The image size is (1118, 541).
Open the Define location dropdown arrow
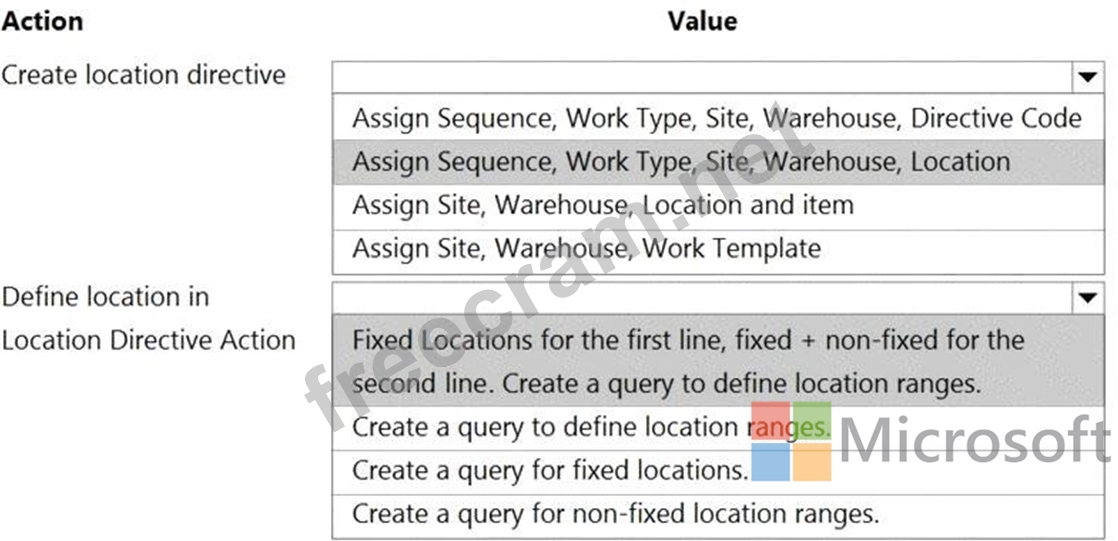point(1084,297)
